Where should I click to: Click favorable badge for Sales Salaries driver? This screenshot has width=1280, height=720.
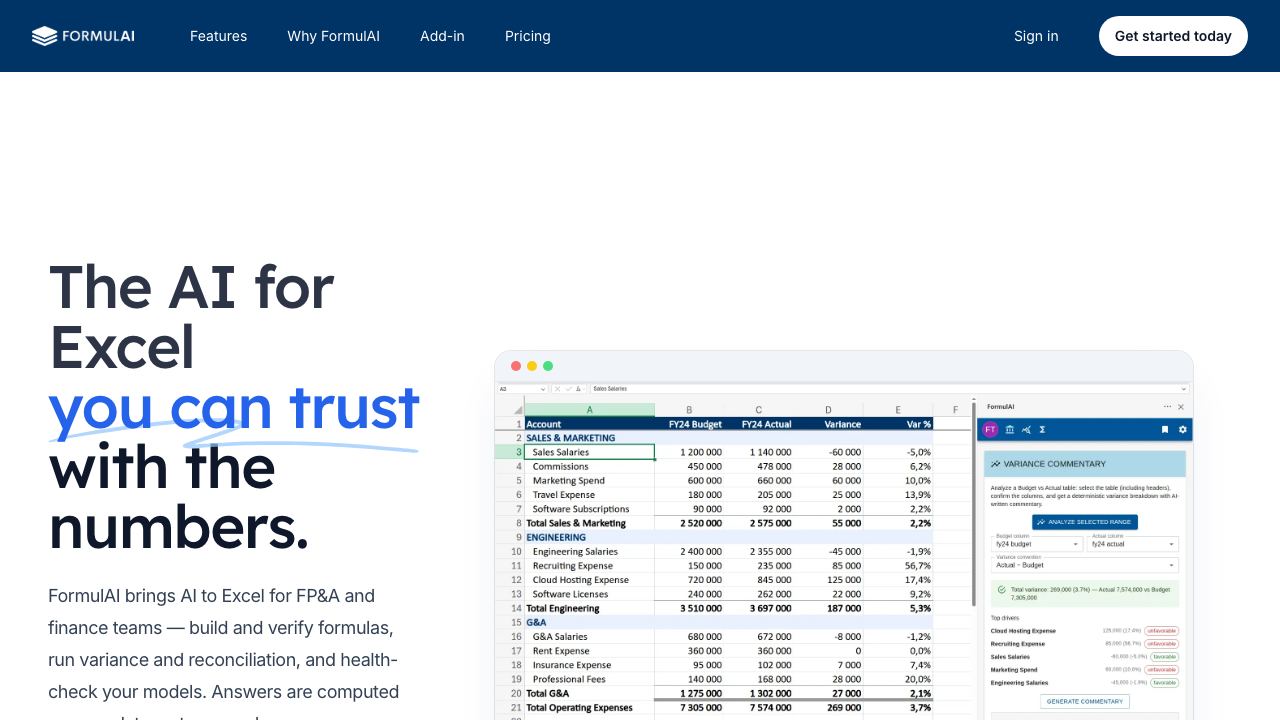coord(1164,657)
